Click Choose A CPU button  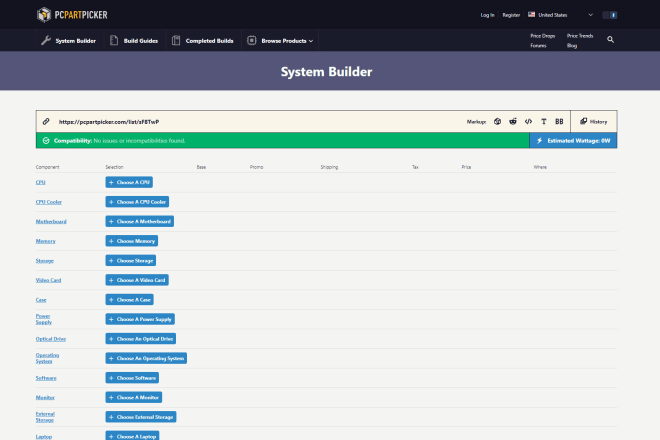129,182
